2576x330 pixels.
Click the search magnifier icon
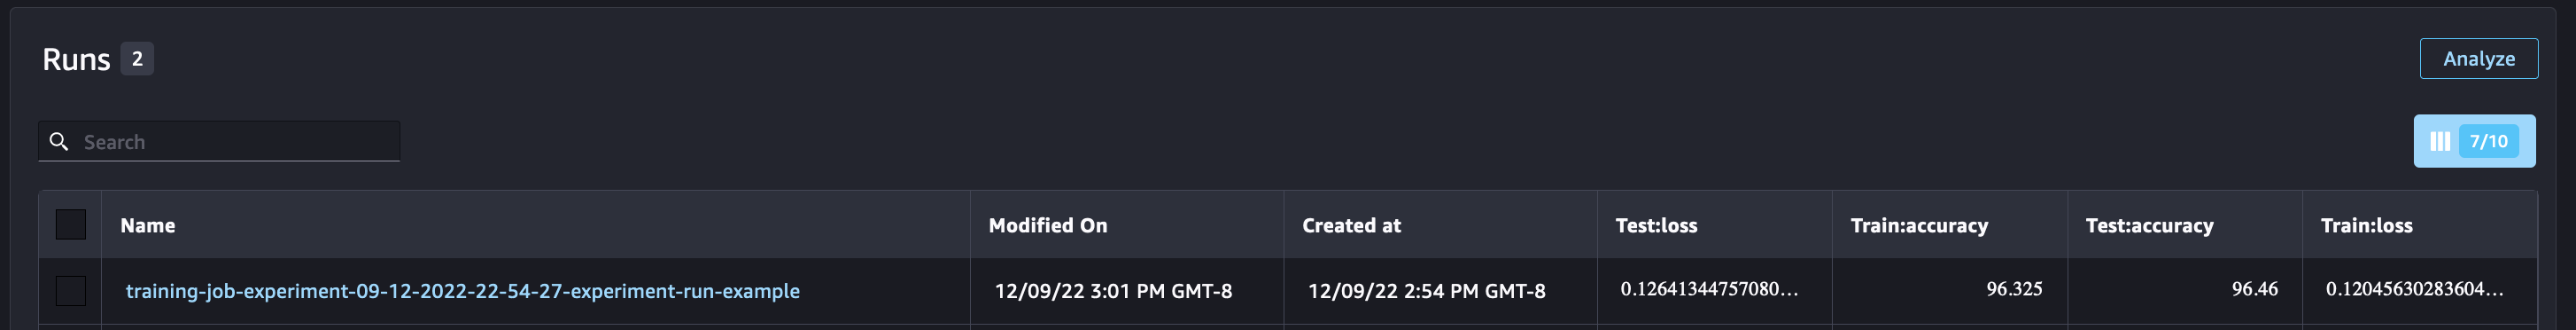tap(59, 142)
